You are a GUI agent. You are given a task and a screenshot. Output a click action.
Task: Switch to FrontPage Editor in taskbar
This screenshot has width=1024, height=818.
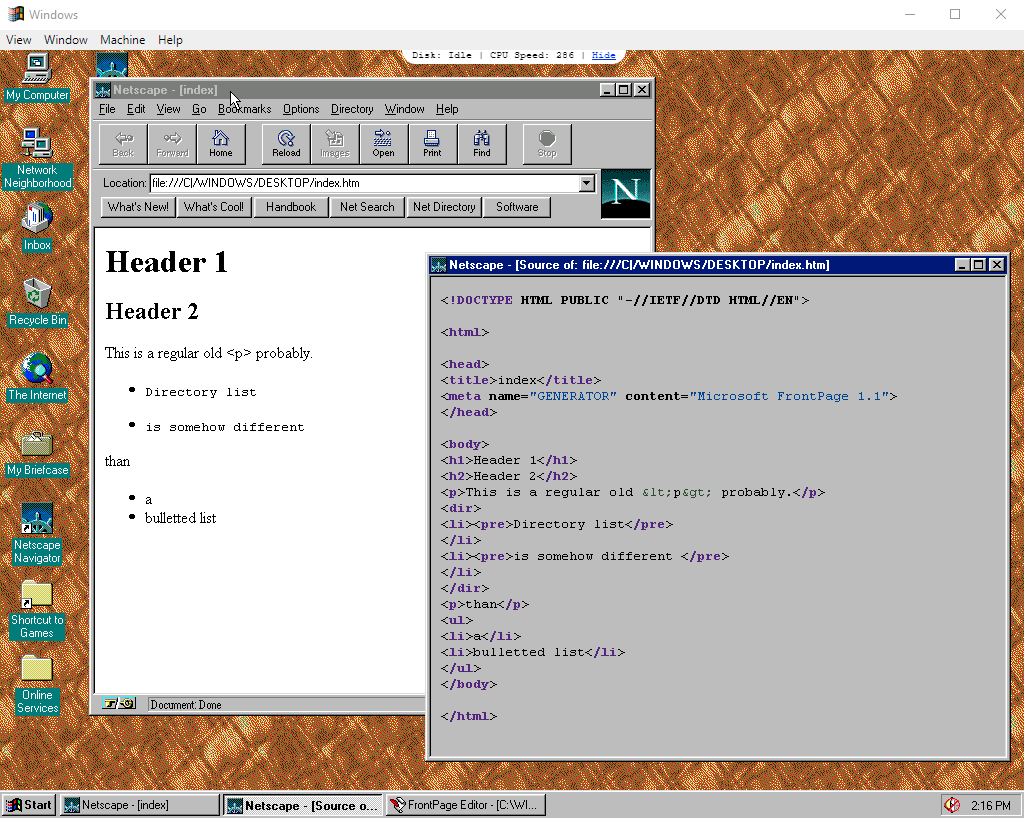[468, 805]
